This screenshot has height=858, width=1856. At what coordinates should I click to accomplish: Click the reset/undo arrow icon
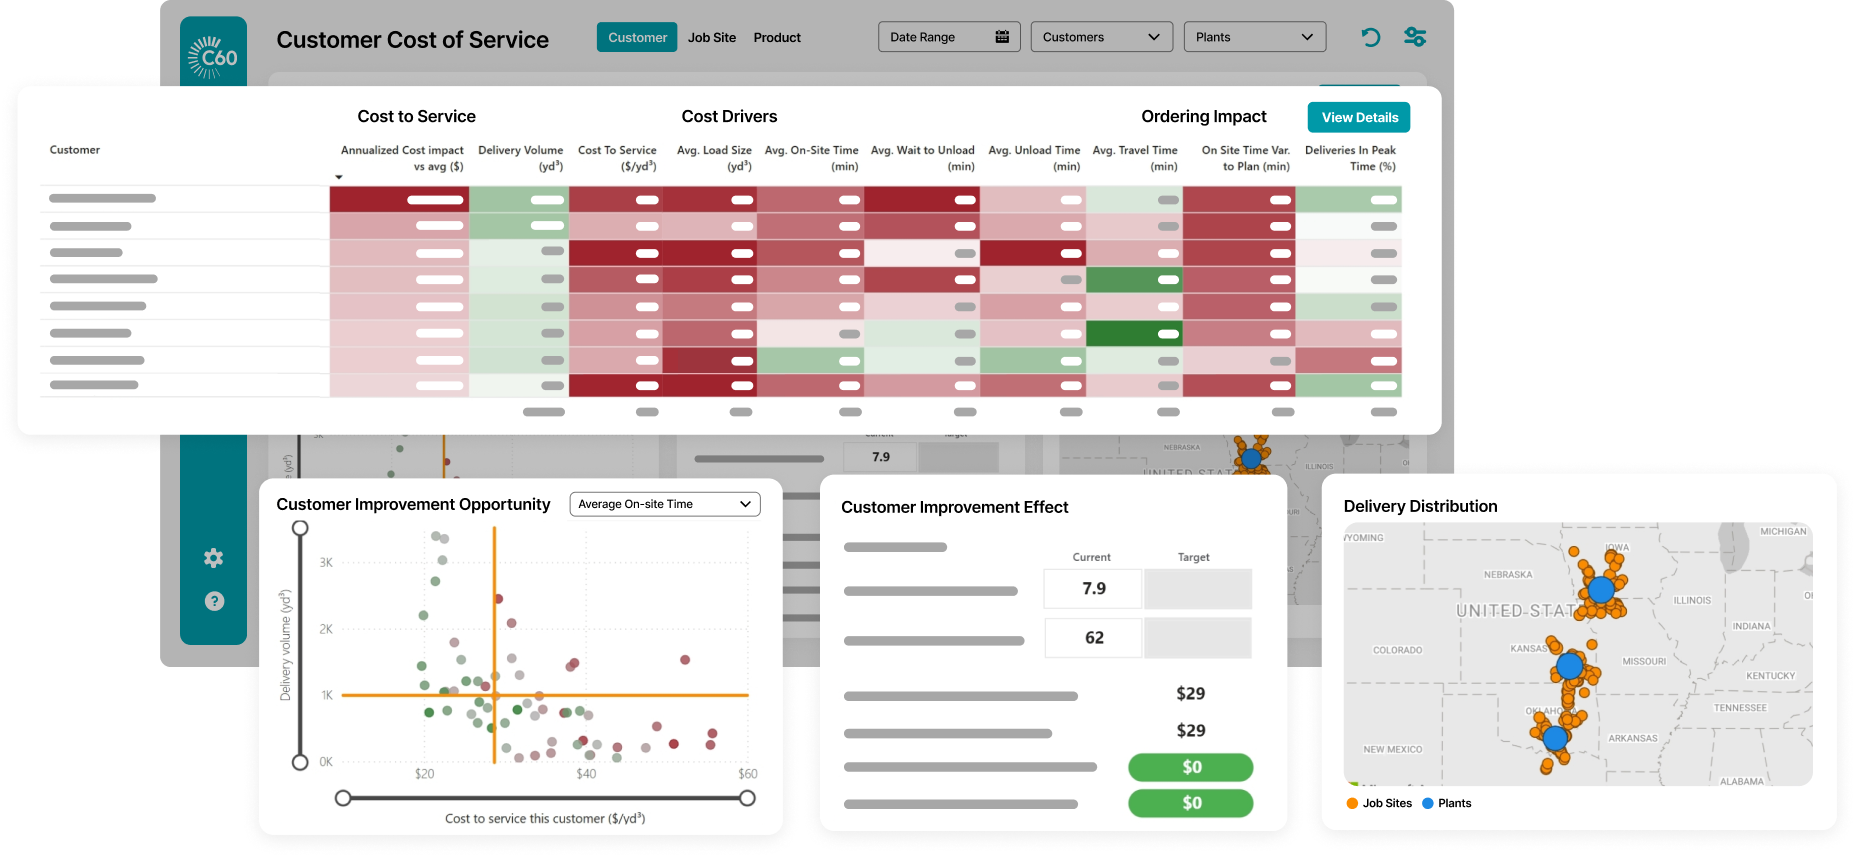click(1370, 37)
